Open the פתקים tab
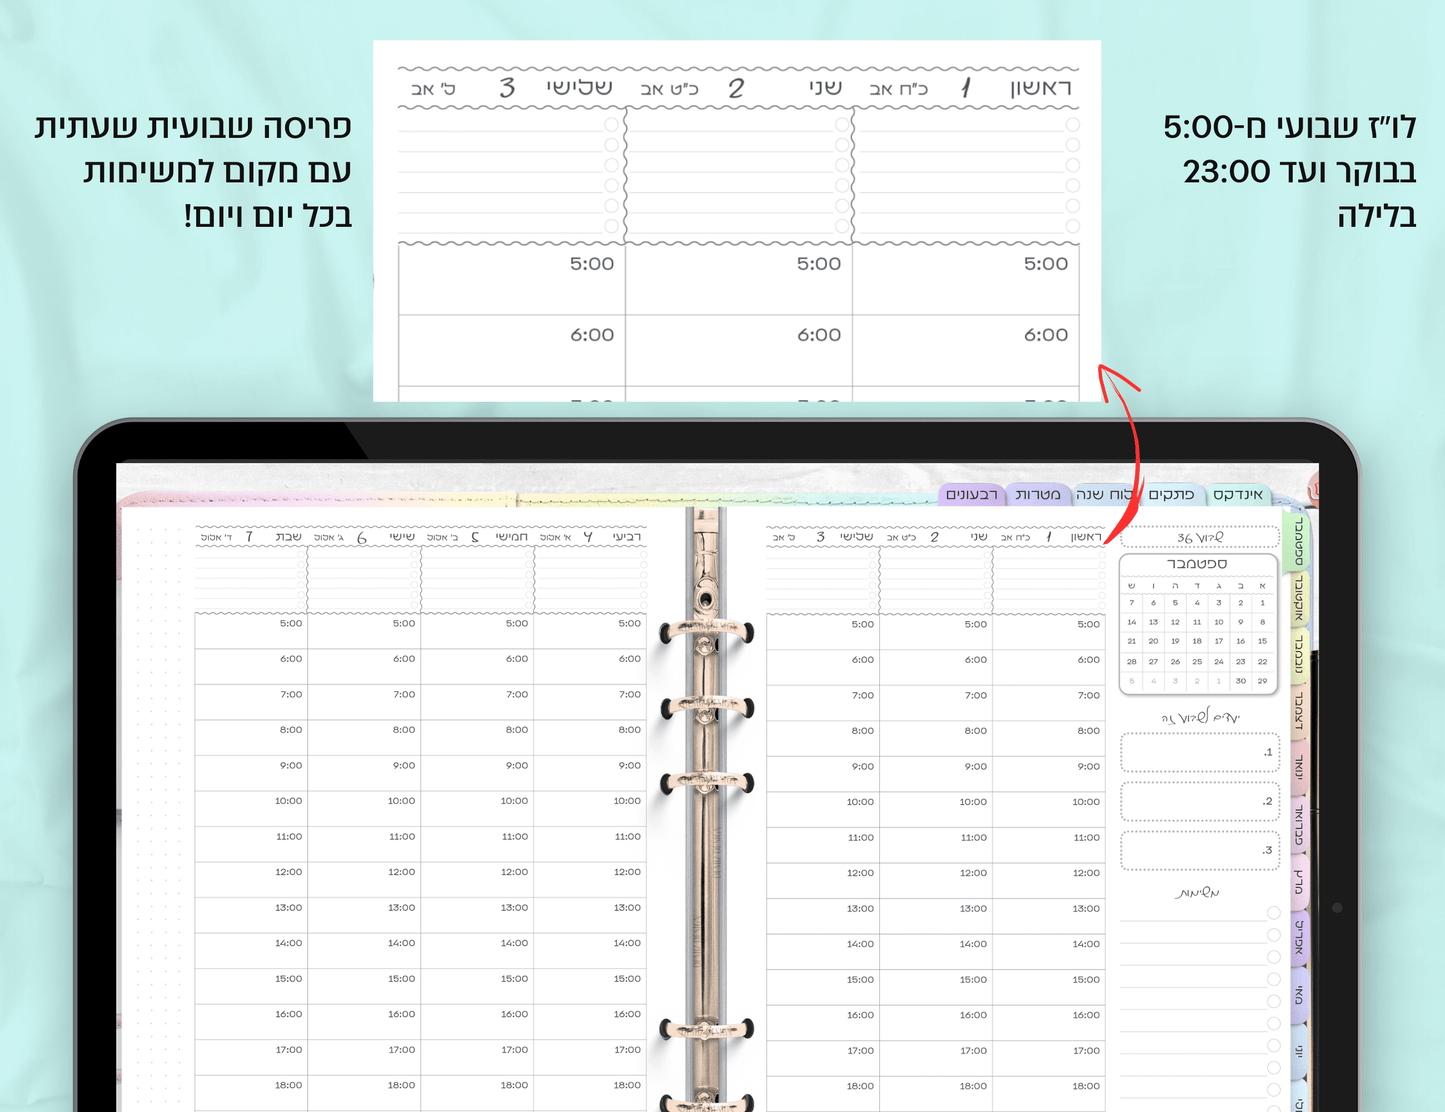The image size is (1445, 1112). (1171, 494)
